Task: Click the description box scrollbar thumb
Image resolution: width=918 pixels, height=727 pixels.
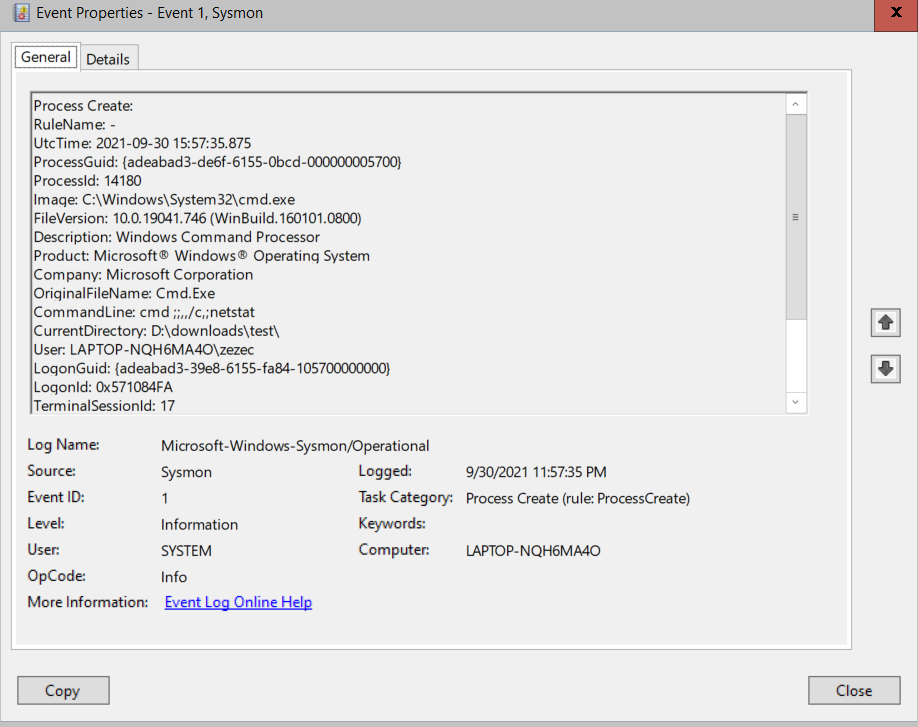Action: [795, 217]
